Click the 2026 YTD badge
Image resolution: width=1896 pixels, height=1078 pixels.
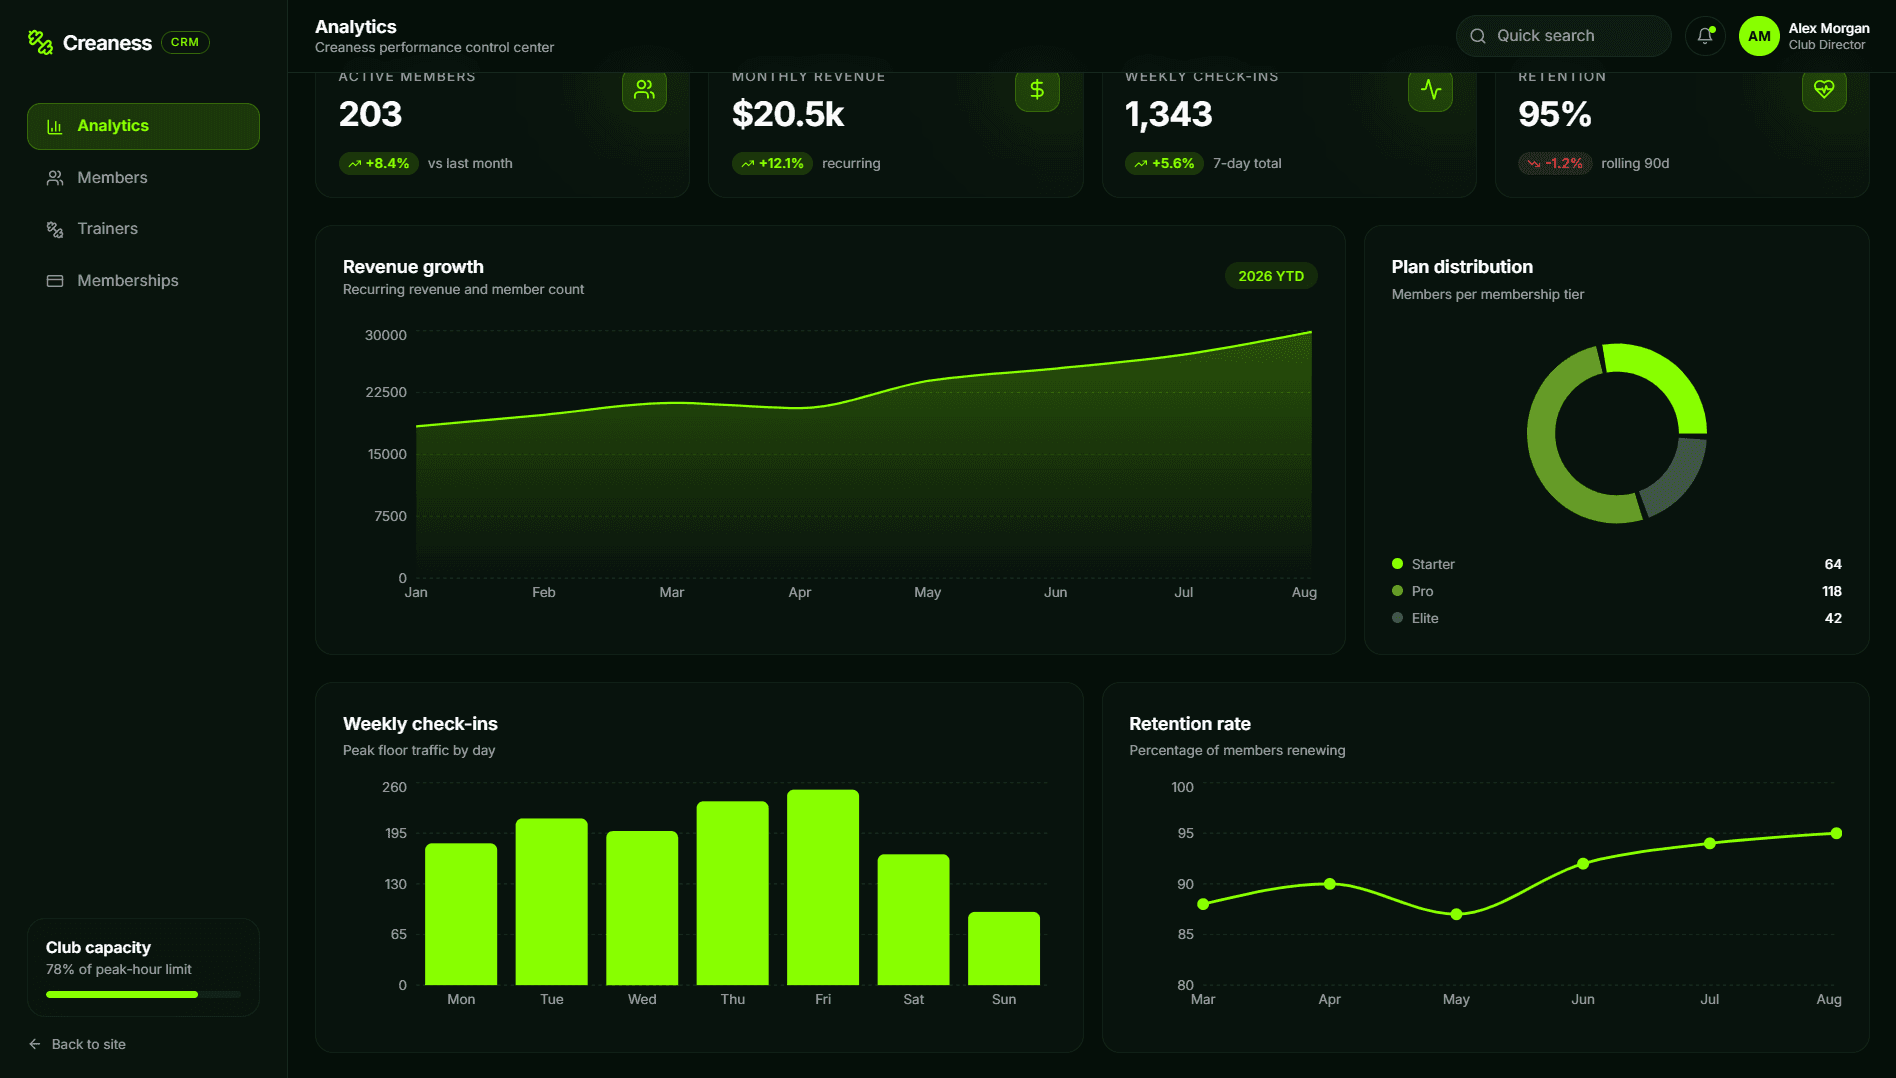(1271, 276)
